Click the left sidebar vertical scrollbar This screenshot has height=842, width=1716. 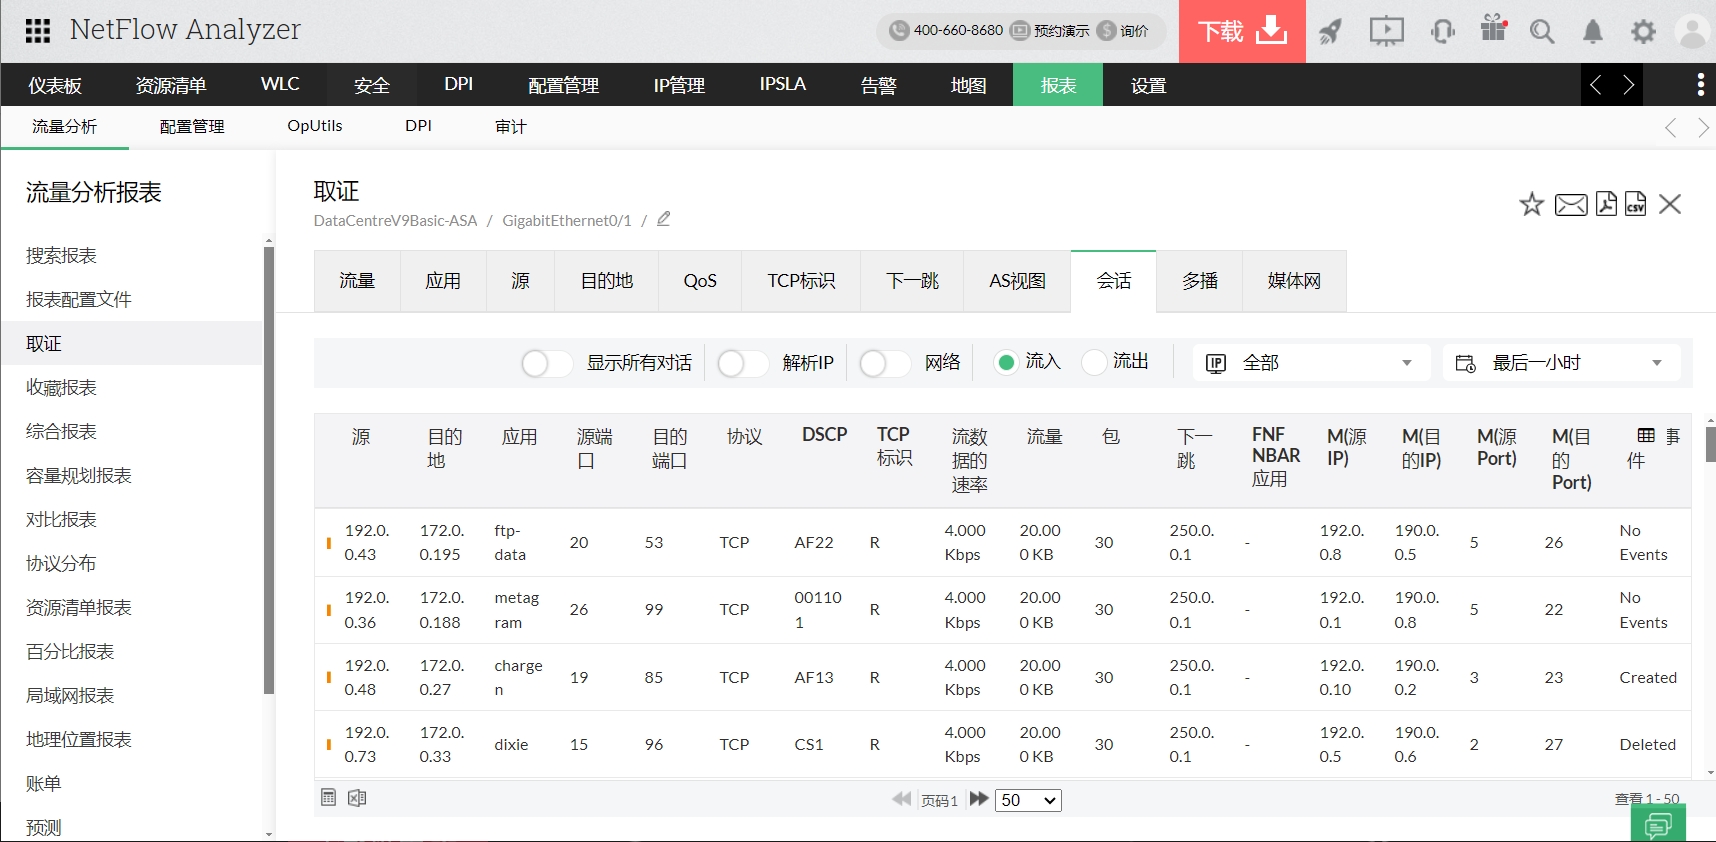268,470
